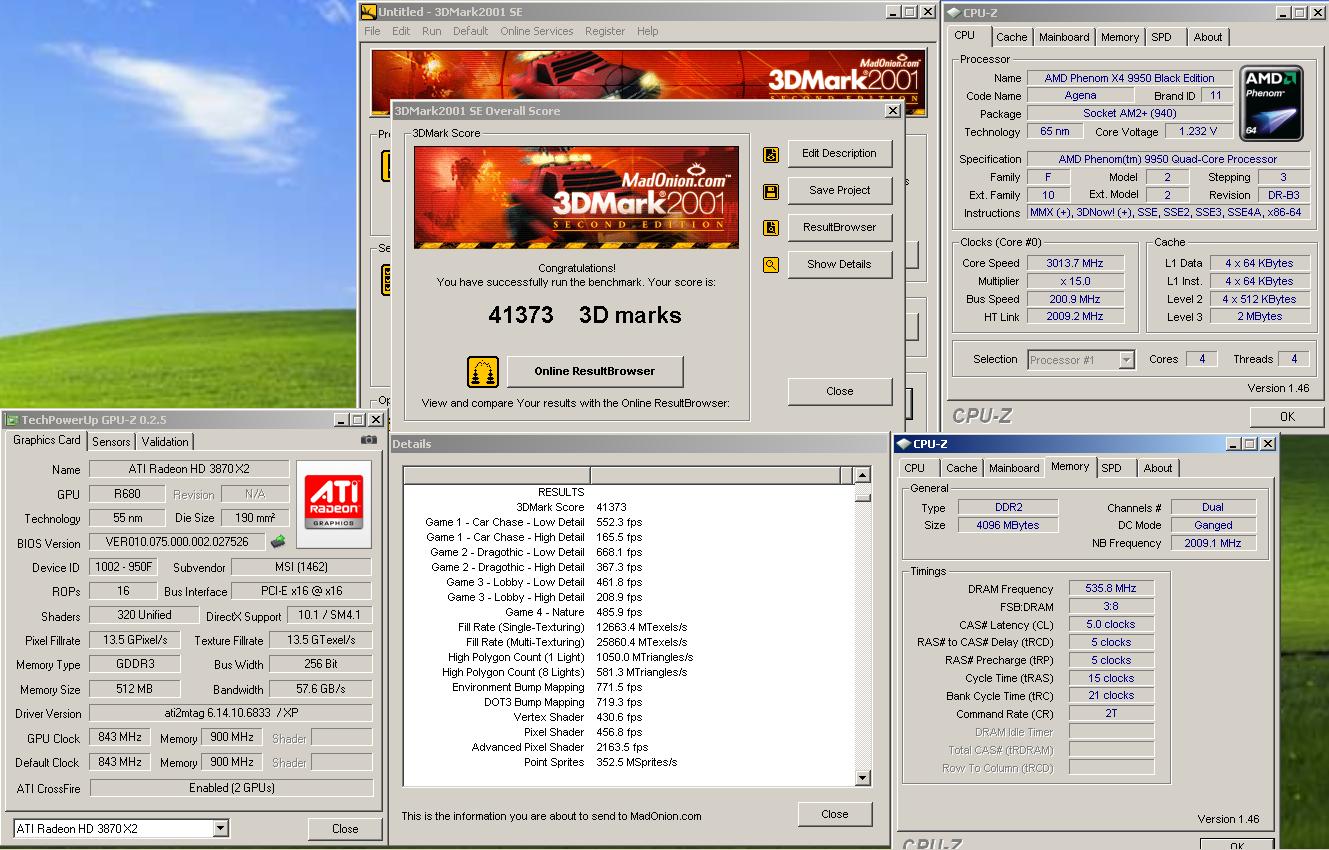Select the Game 4 - Nature result row
Image resolution: width=1329 pixels, height=850 pixels.
(630, 612)
